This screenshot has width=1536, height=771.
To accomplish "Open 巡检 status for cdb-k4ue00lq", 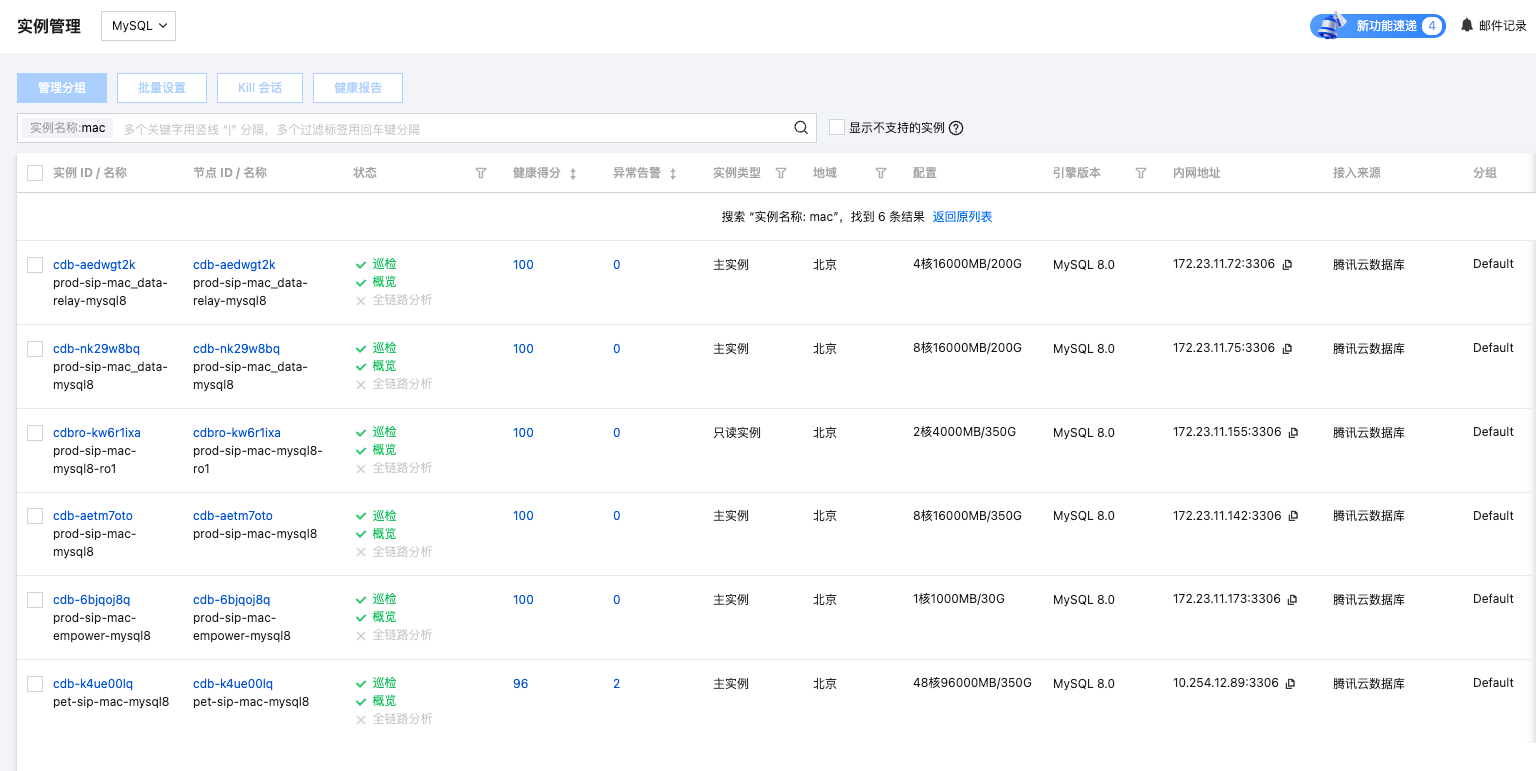I will tap(384, 683).
